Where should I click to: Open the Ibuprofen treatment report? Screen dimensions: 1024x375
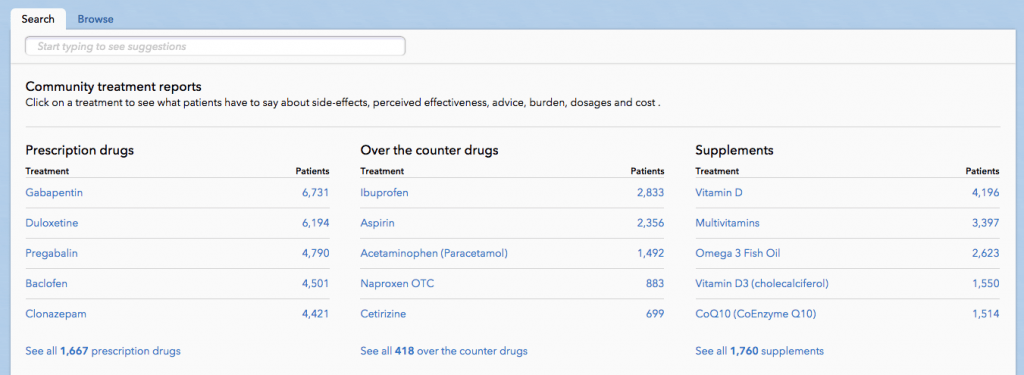[x=385, y=193]
